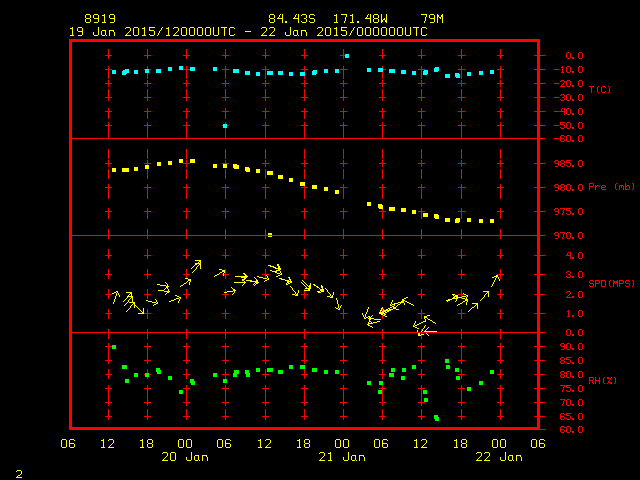Click the 975.0 pressure tick label
The height and width of the screenshot is (480, 640).
pos(569,212)
